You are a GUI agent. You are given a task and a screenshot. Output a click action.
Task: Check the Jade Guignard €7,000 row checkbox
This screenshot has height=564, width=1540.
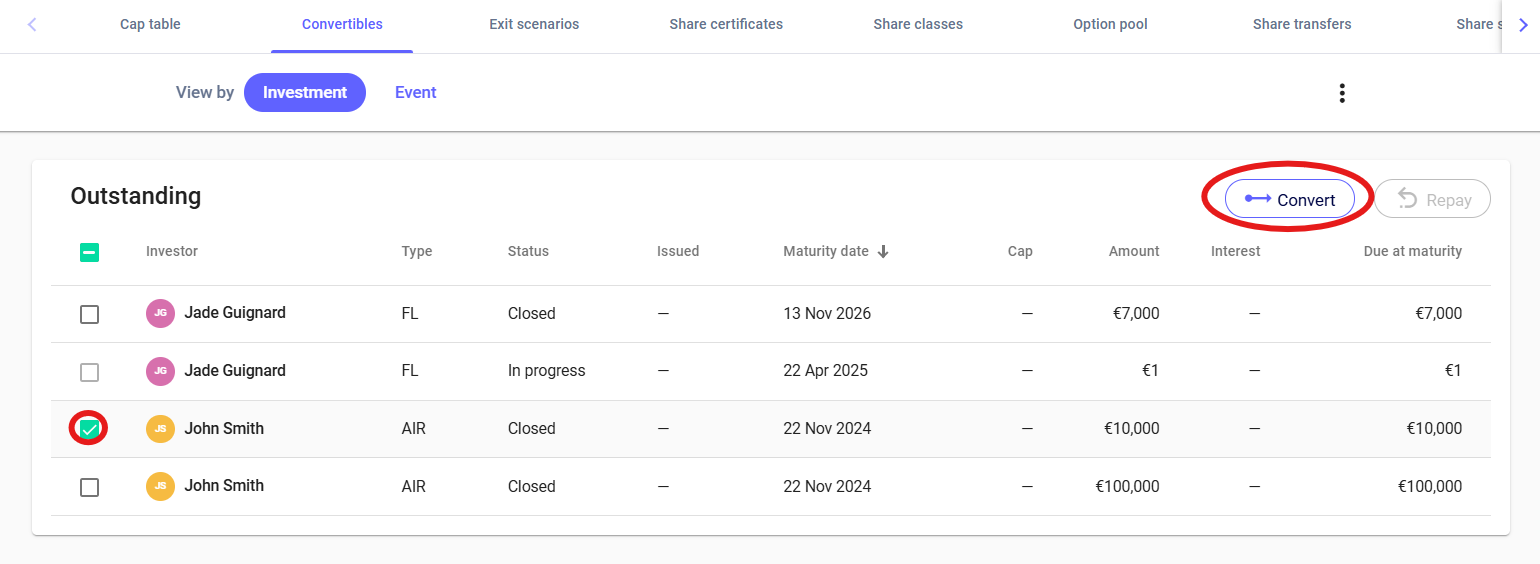pos(89,314)
